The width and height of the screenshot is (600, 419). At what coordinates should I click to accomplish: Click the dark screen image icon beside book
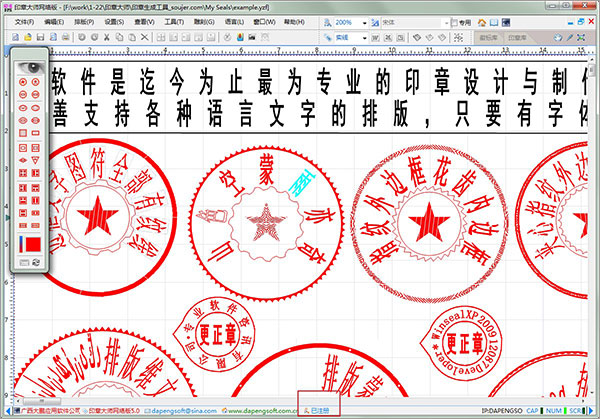coord(506,23)
